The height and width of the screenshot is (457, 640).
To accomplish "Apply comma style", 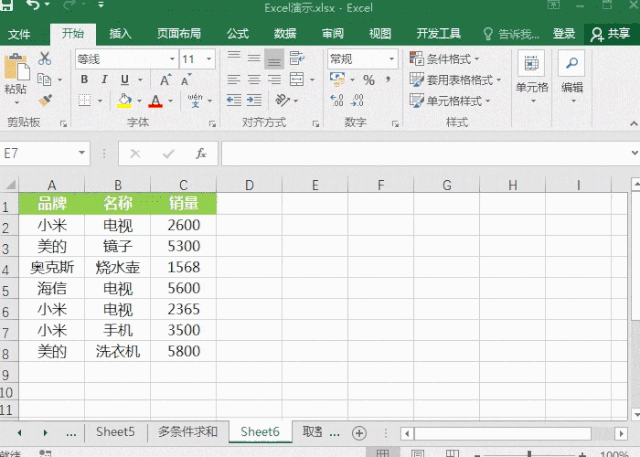I will pyautogui.click(x=388, y=79).
